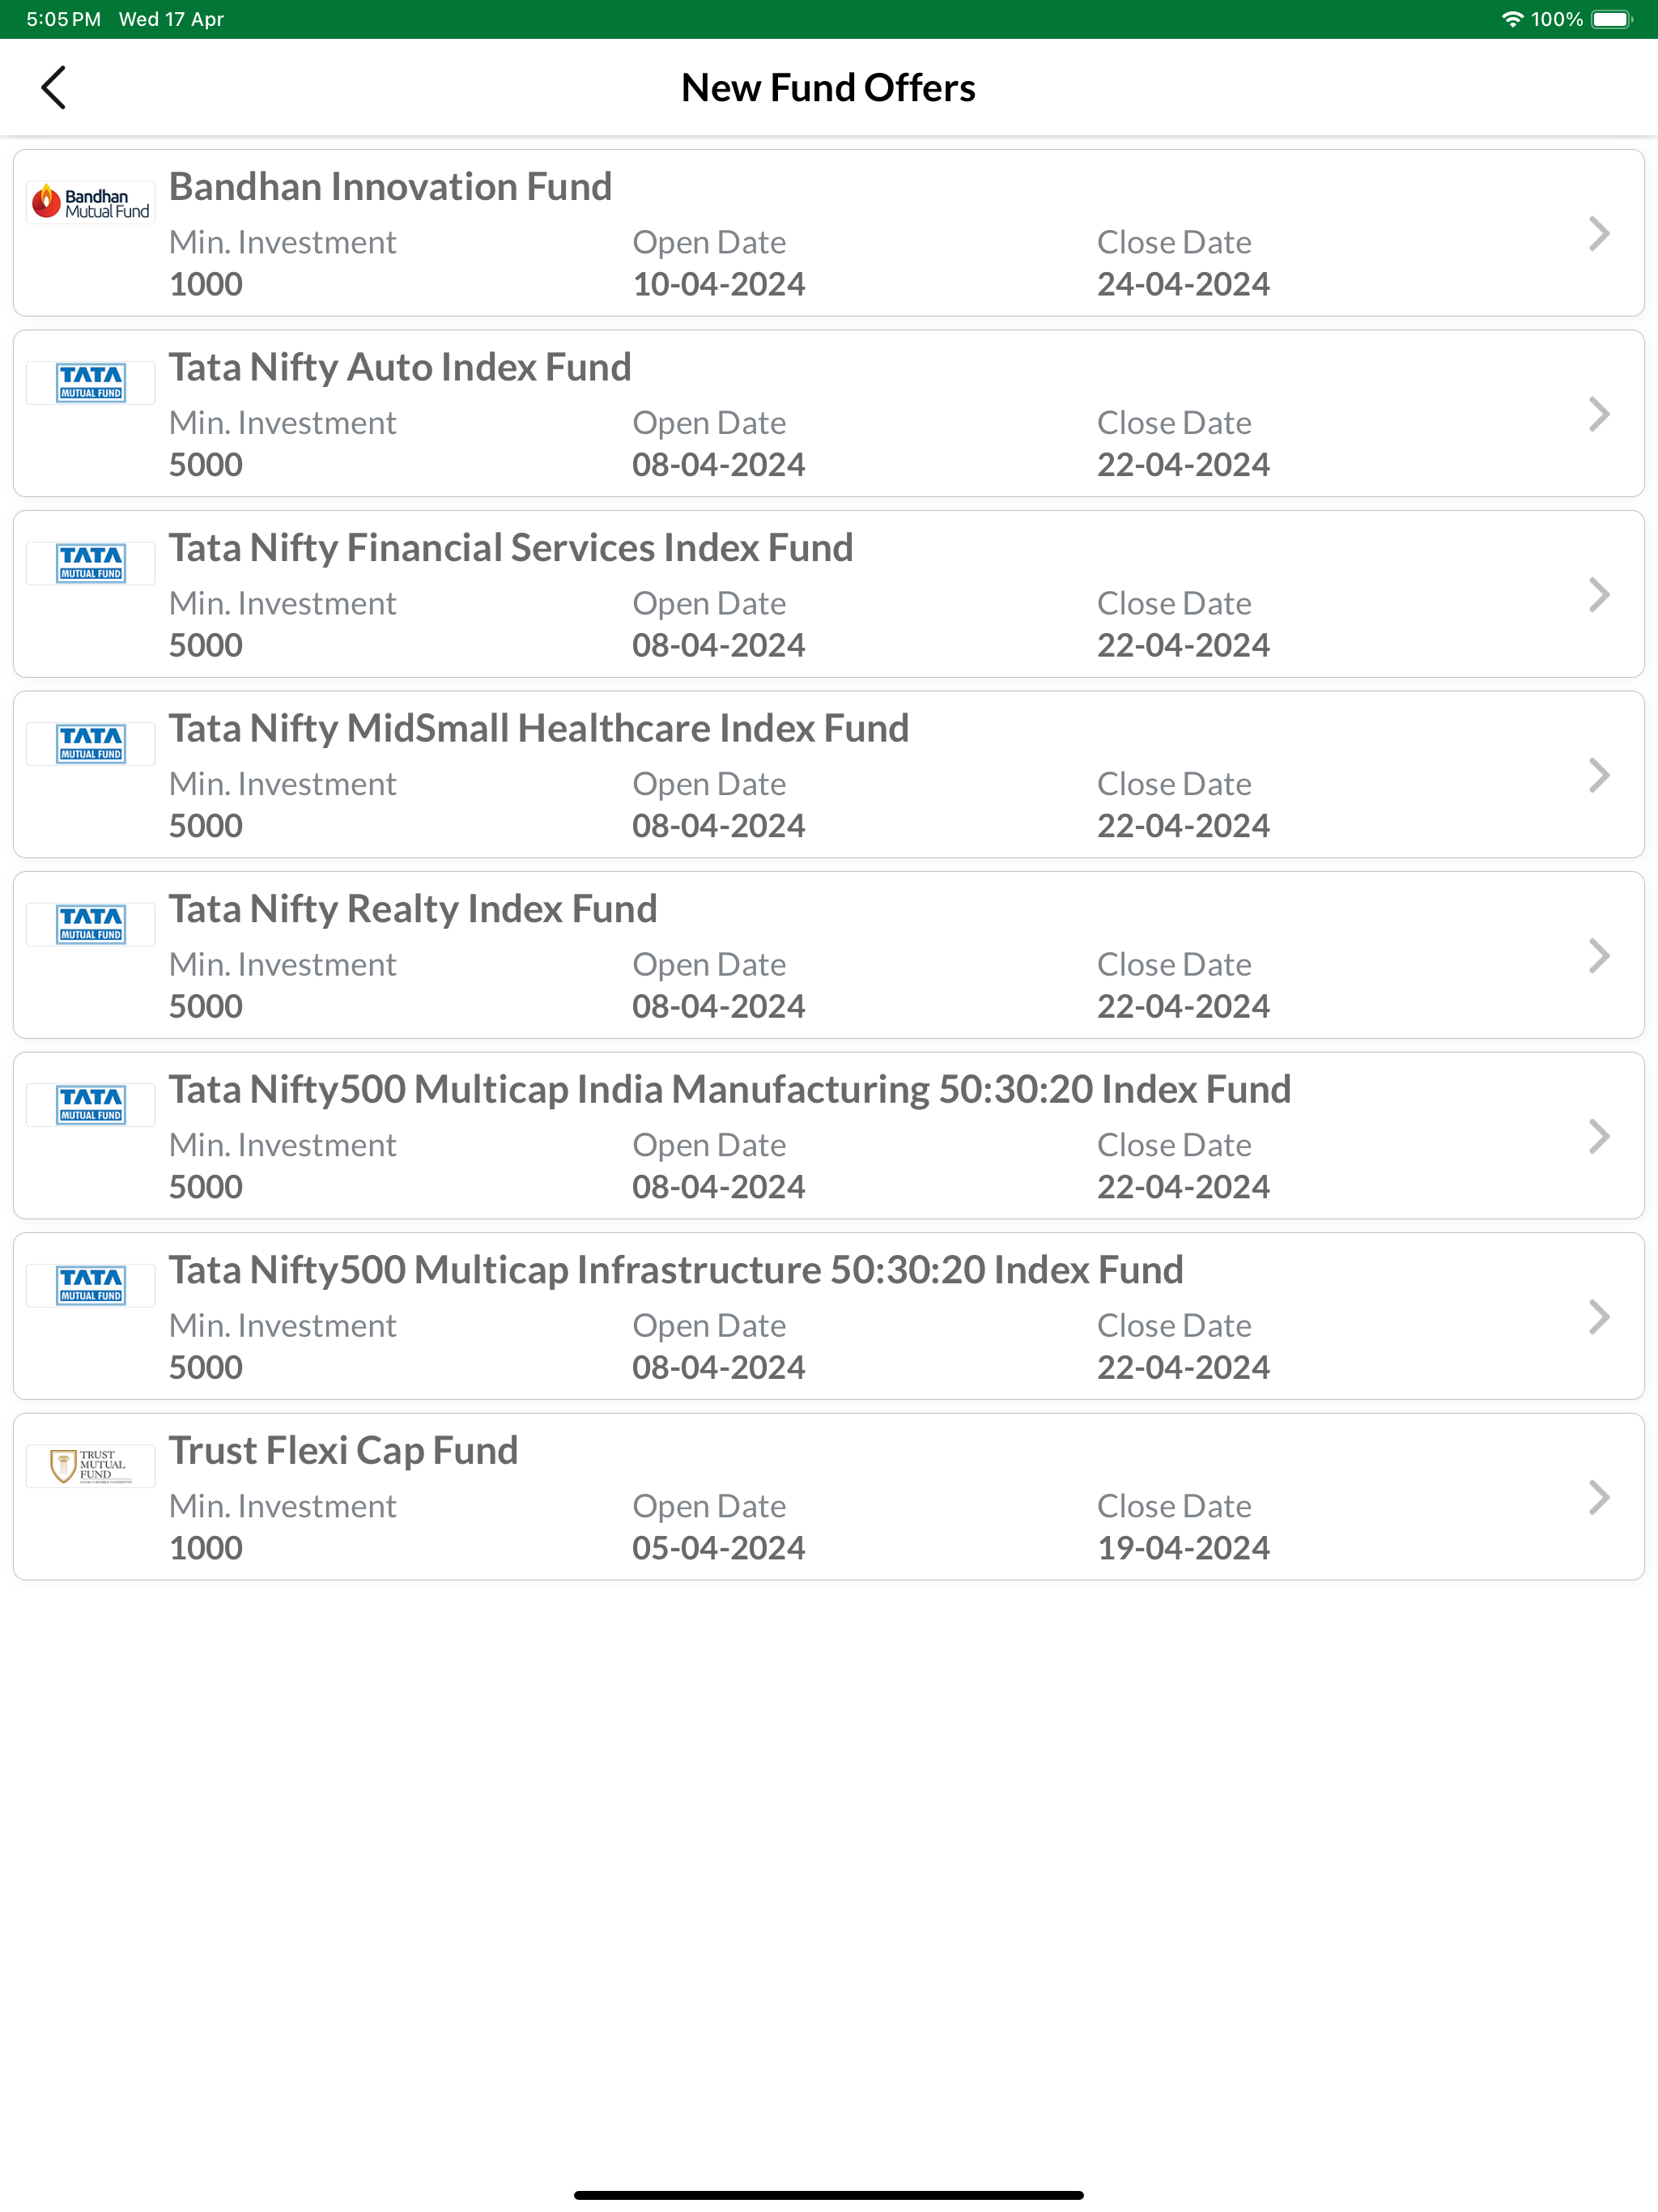1658x2212 pixels.
Task: Tap the Tata logo beside Financial Services Index Fund
Action: point(91,564)
